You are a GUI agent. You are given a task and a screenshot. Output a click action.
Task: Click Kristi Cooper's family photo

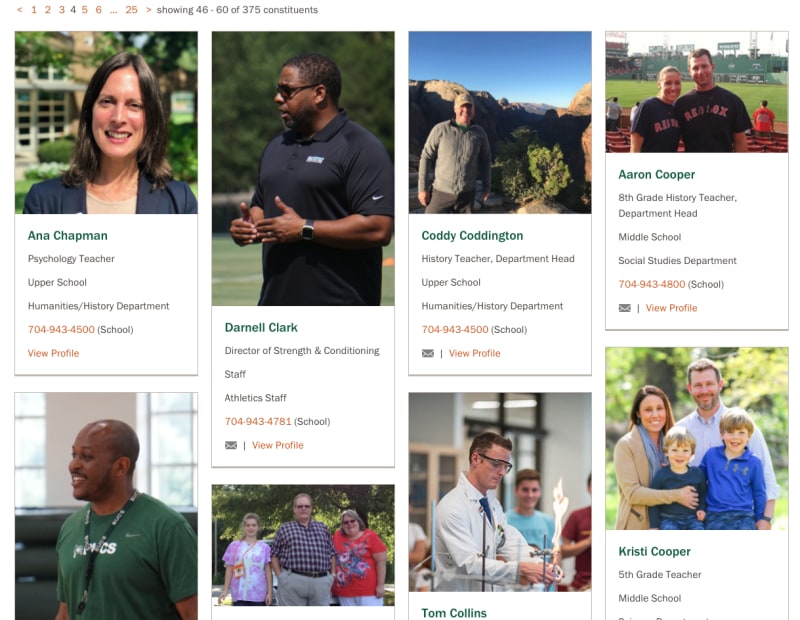697,438
